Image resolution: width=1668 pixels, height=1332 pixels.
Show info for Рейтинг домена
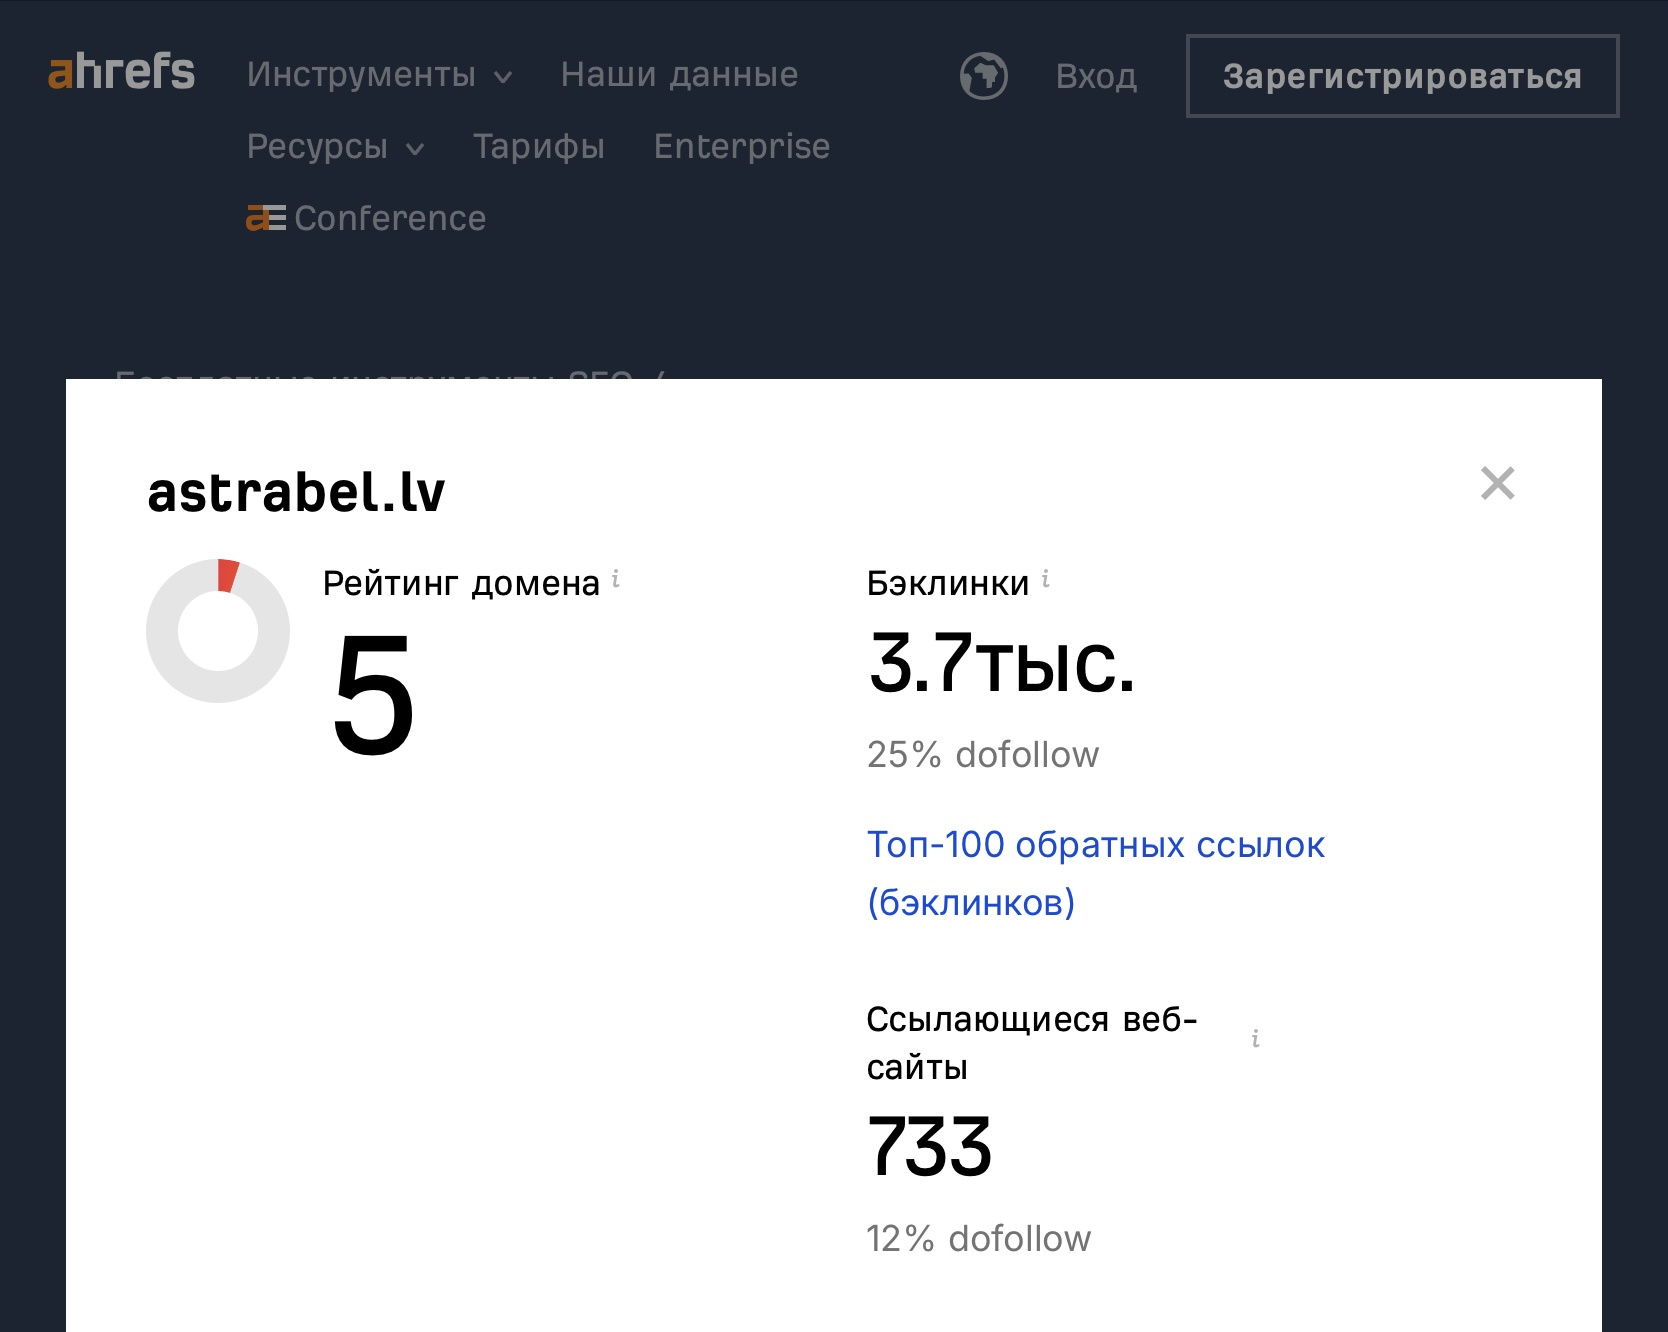(616, 579)
